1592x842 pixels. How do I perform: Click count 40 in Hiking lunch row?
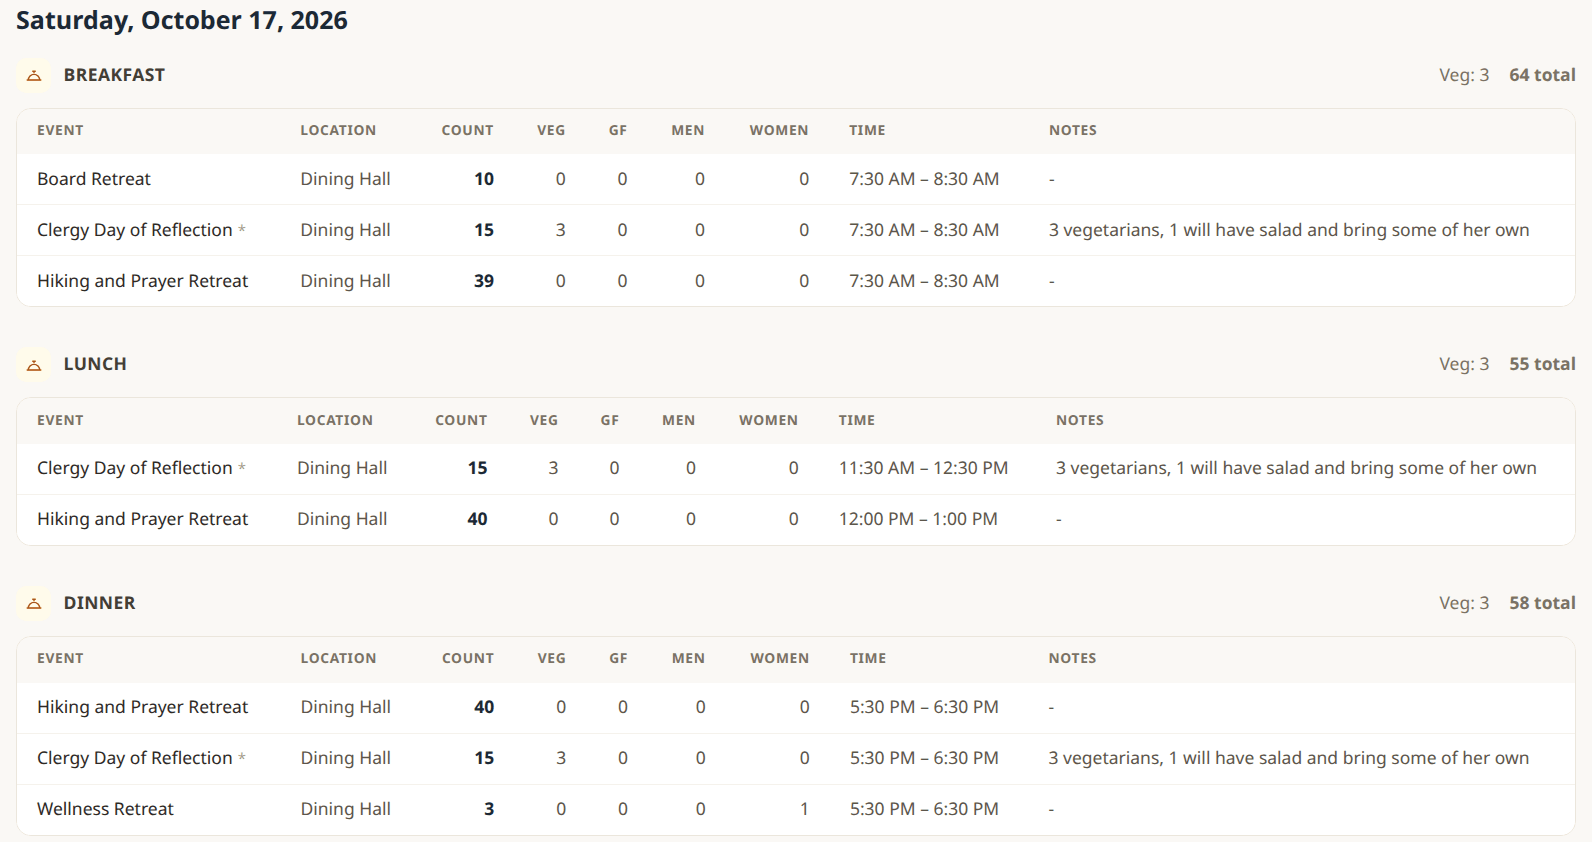[x=477, y=519]
